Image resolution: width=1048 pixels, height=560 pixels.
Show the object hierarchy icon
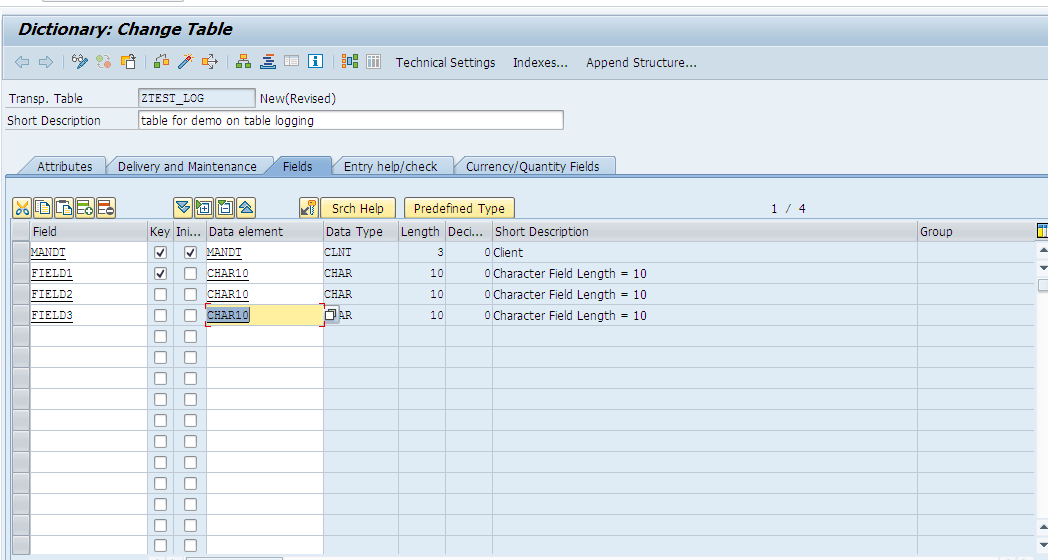[x=243, y=62]
